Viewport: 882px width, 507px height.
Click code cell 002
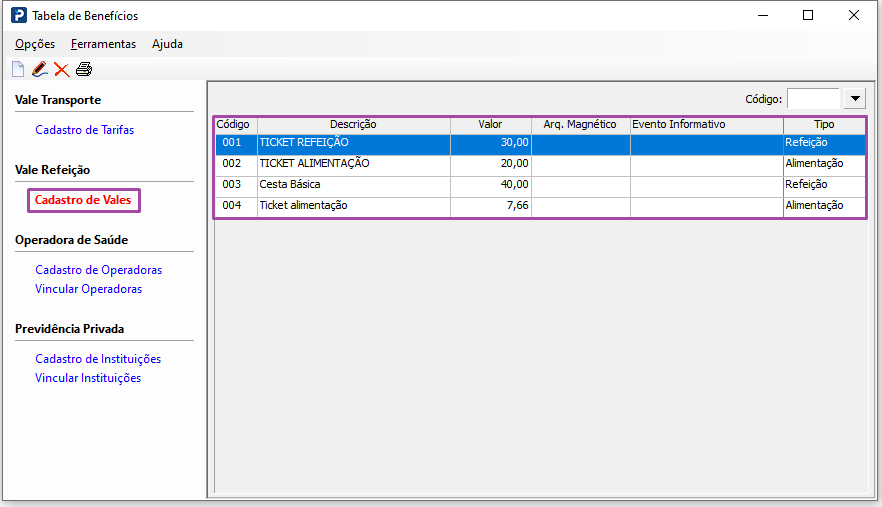236,164
